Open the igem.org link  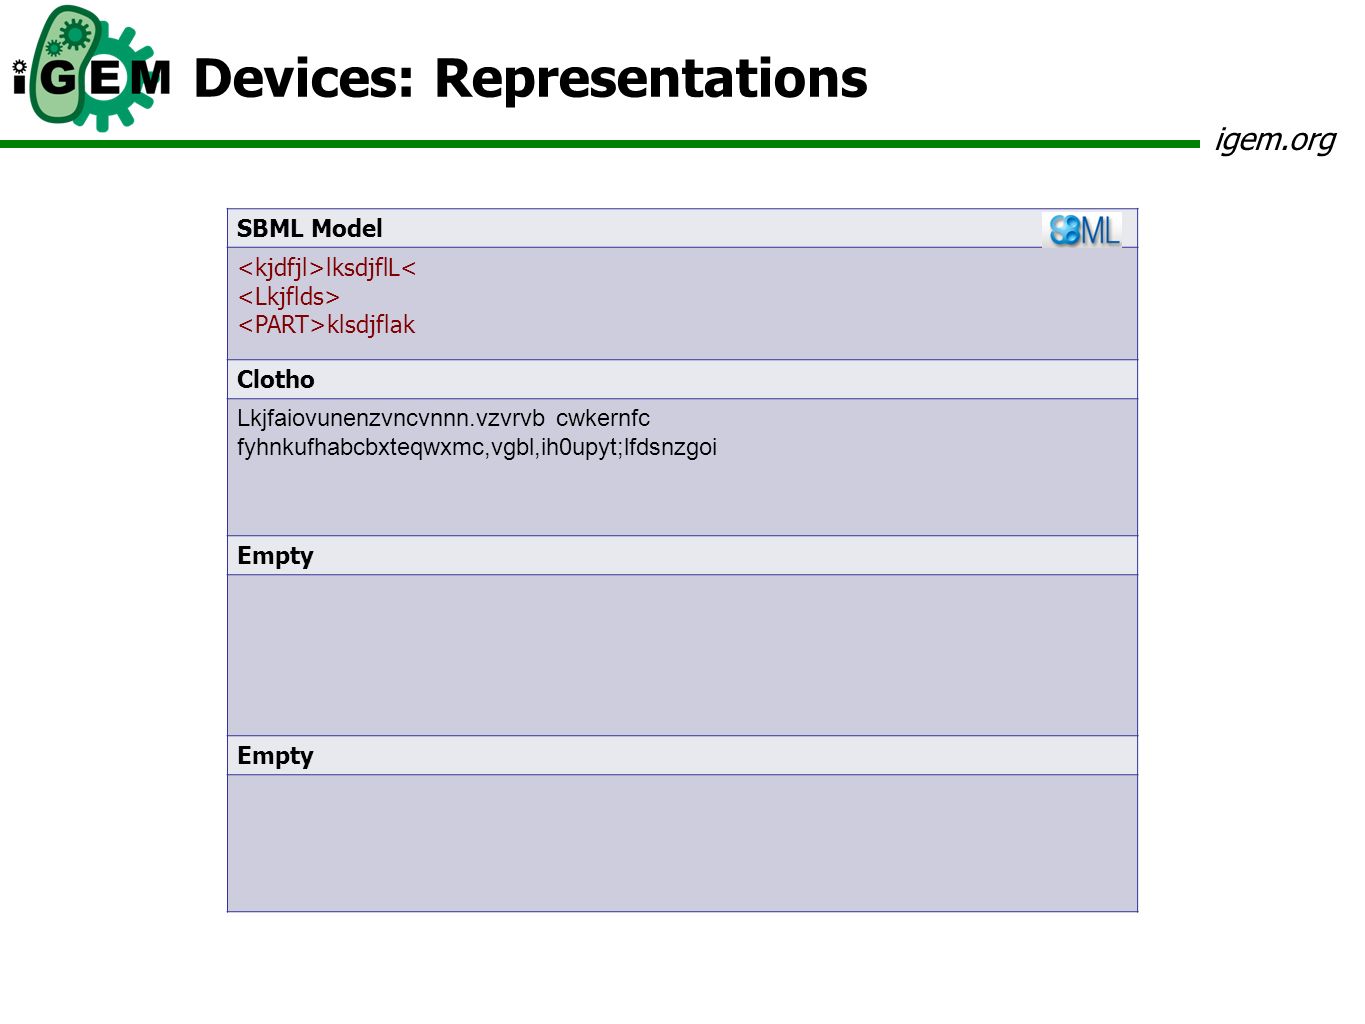[x=1275, y=139]
